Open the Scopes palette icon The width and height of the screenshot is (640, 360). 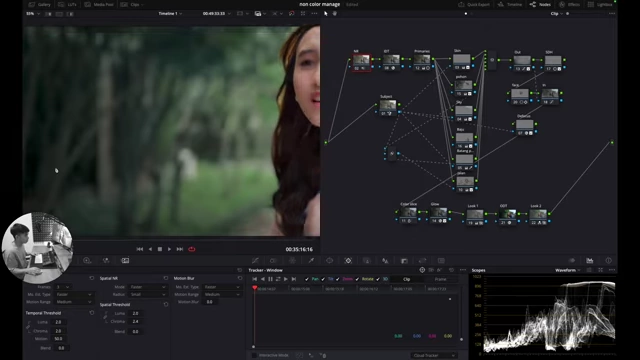(590, 260)
